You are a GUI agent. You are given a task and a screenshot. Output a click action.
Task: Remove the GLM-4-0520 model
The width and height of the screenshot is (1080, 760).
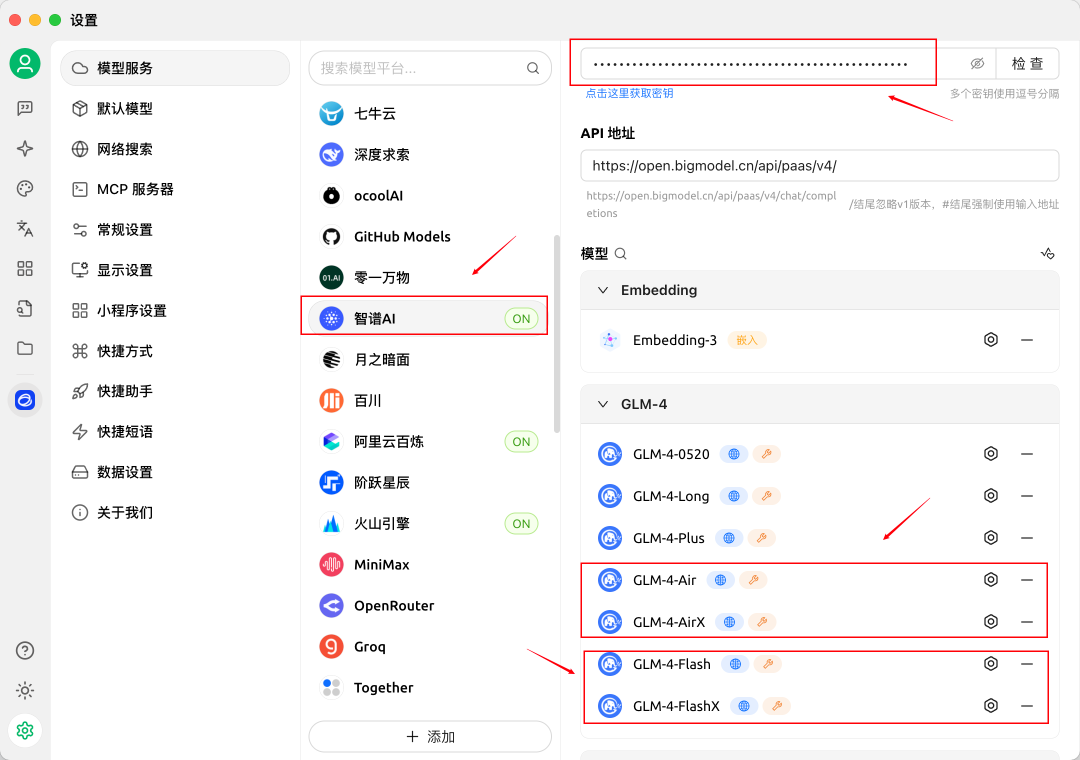tap(1027, 453)
